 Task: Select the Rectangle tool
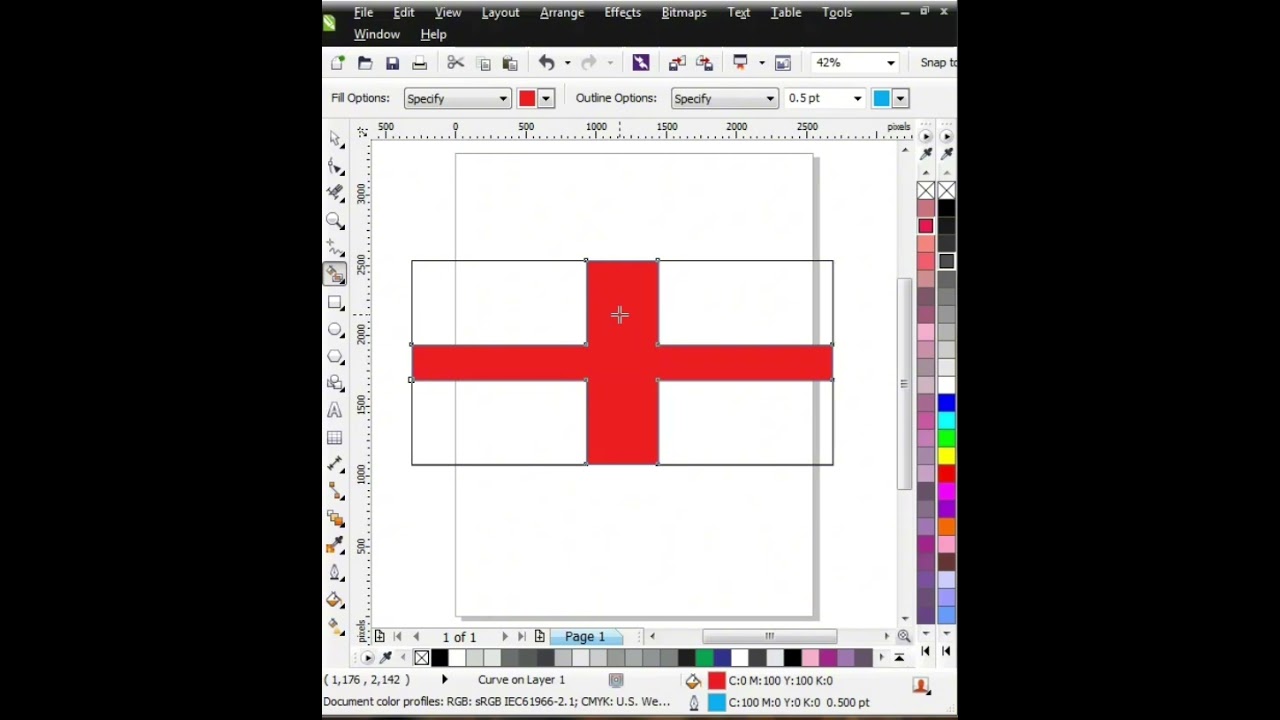(x=335, y=302)
